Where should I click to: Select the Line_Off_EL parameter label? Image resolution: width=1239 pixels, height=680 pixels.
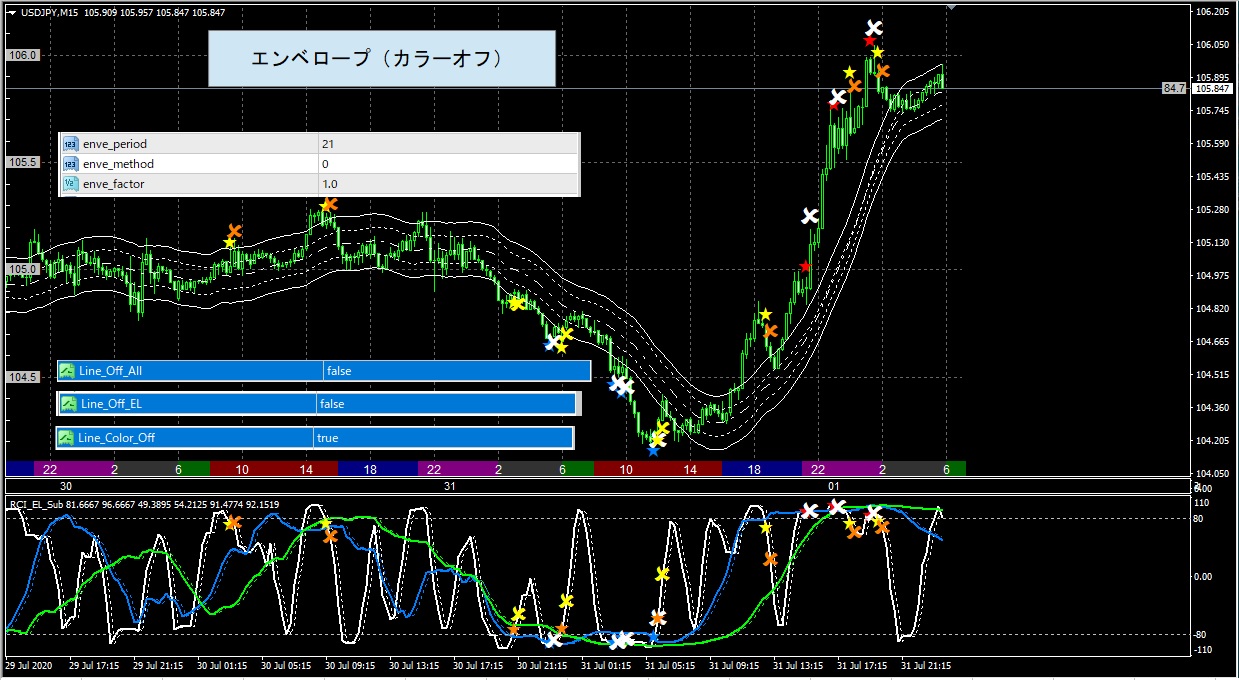click(x=111, y=404)
